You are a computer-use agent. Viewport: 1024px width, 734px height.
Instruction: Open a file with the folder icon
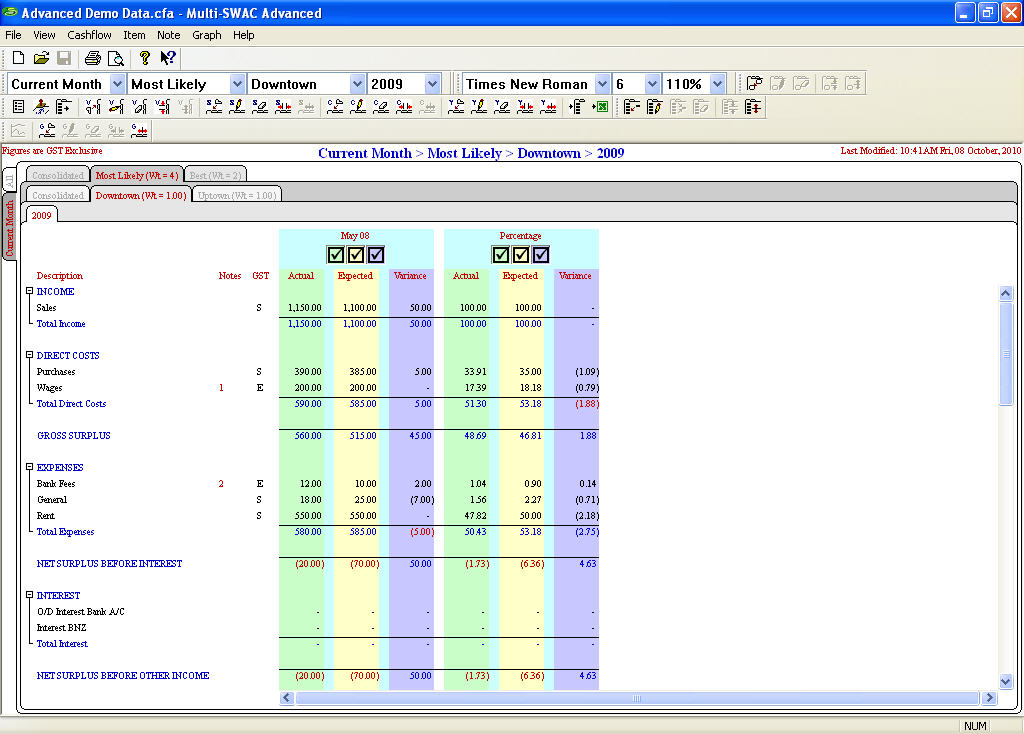pos(41,58)
